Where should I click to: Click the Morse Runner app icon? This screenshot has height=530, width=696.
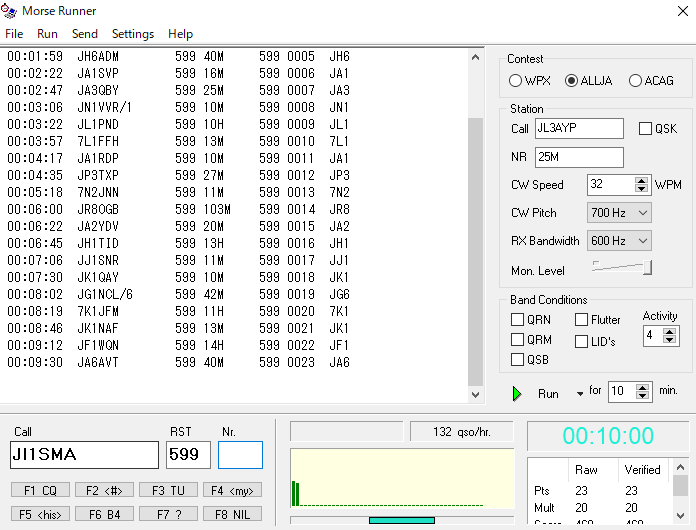[x=9, y=11]
